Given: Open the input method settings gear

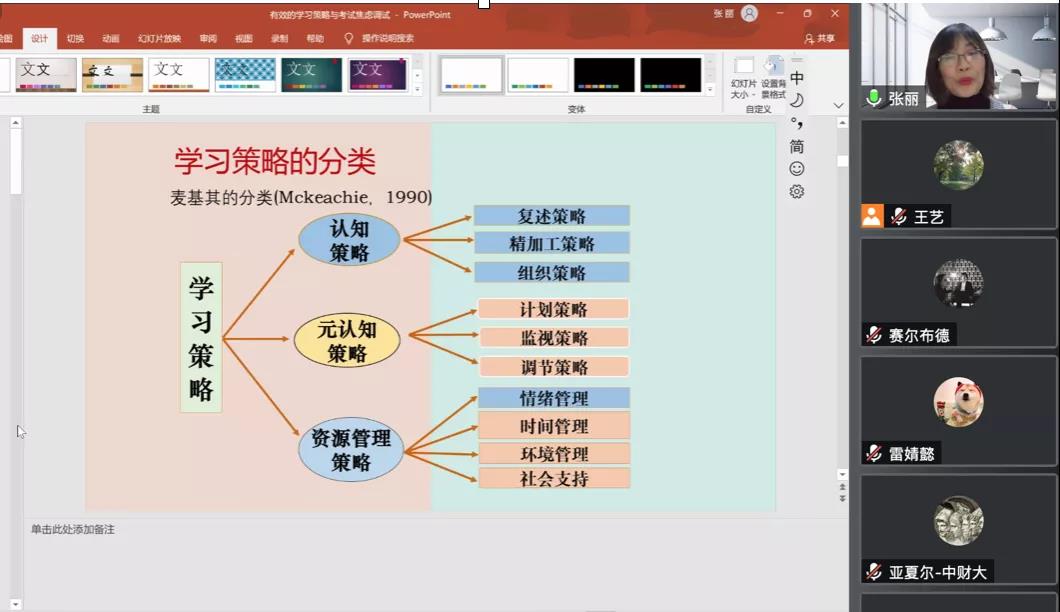Looking at the screenshot, I should tap(797, 191).
